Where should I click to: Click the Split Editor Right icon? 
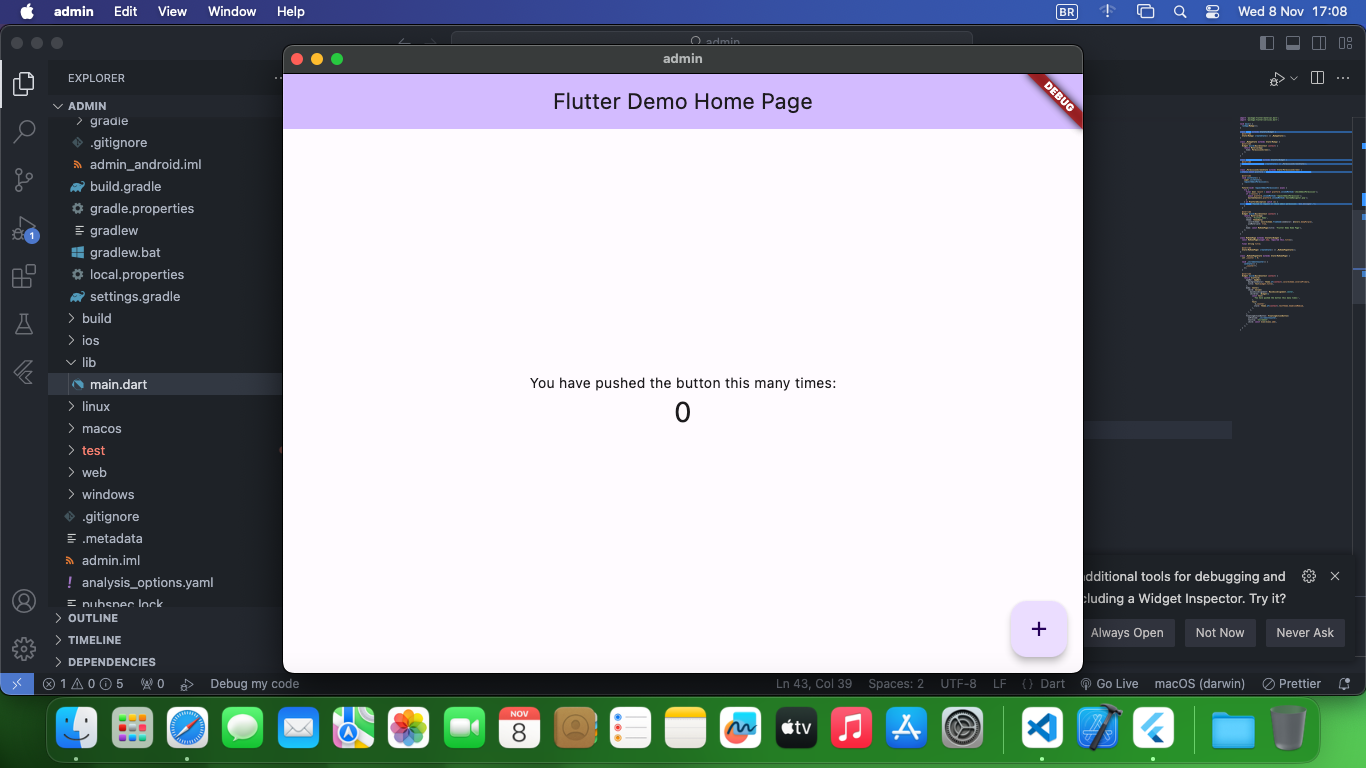pyautogui.click(x=1317, y=78)
